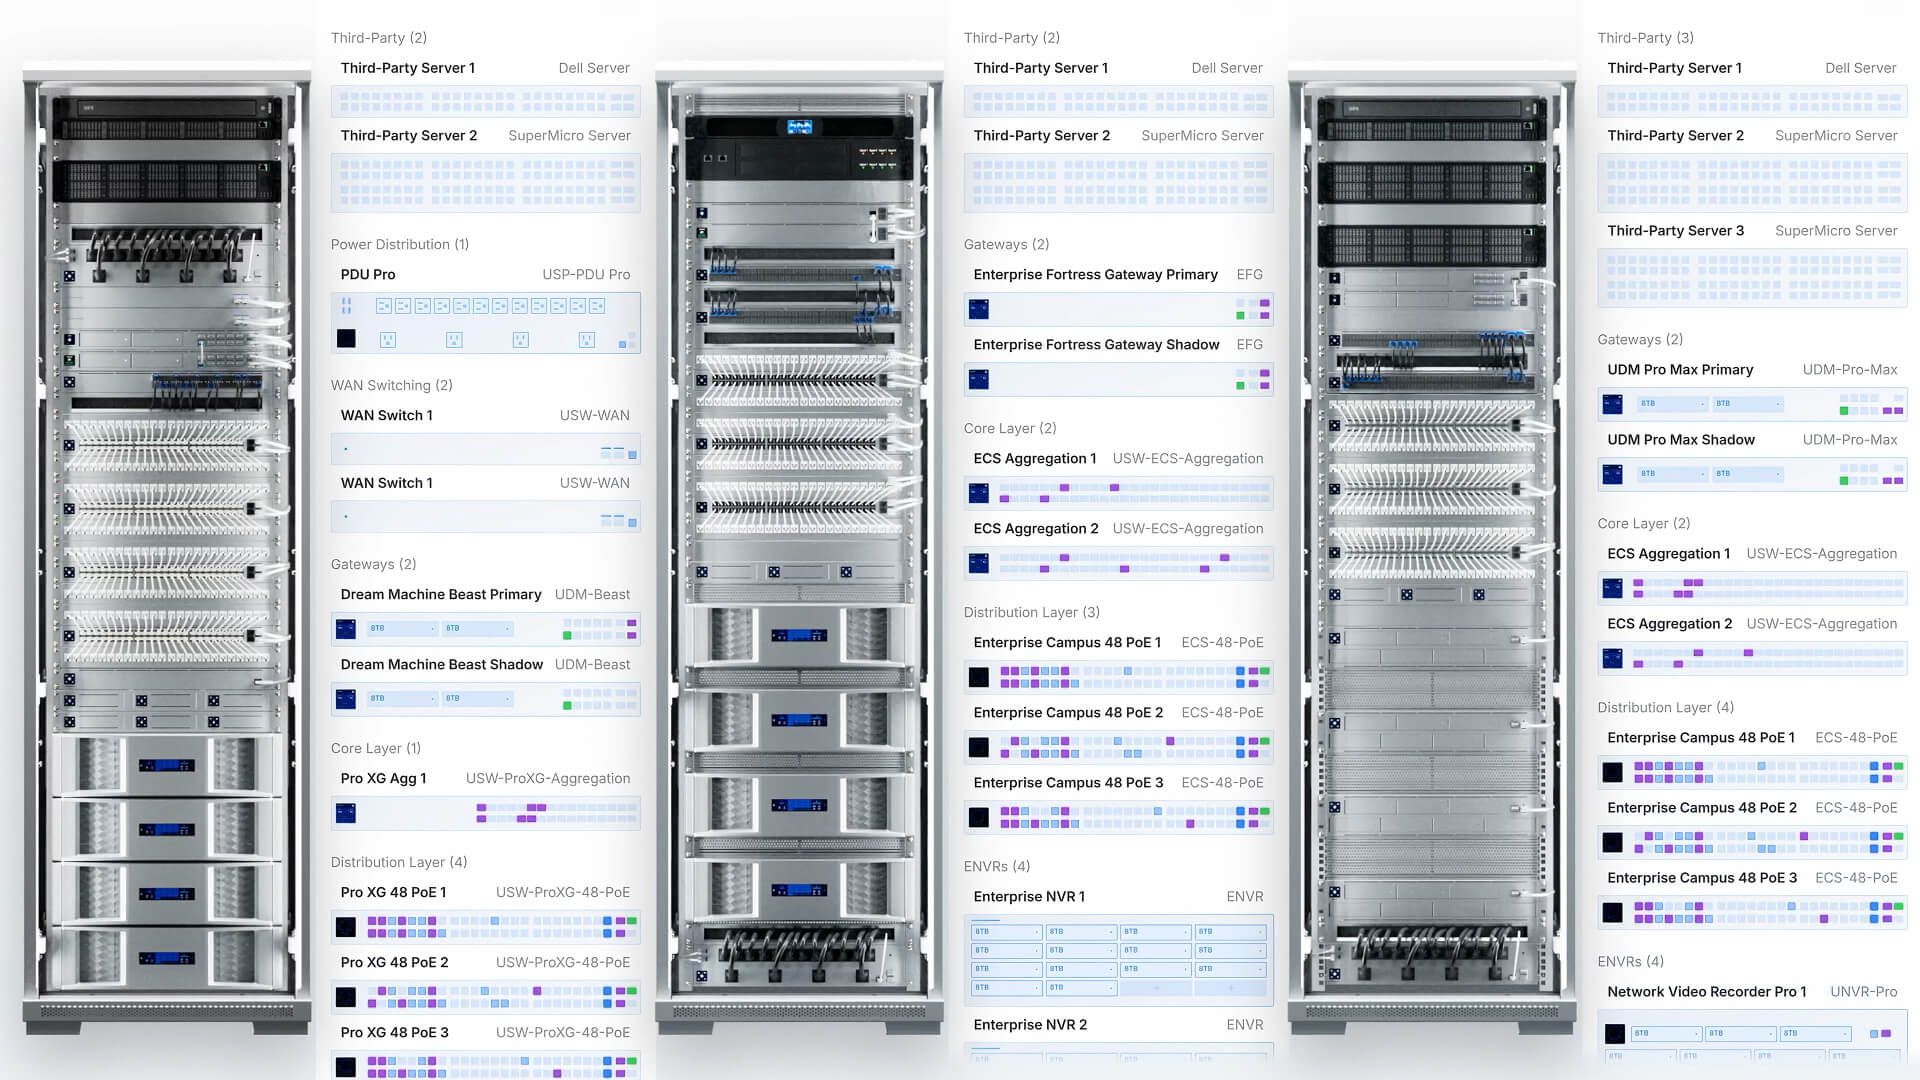Viewport: 1920px width, 1080px height.
Task: Click the Enterprise Fortress Gateway Primary name
Action: point(1096,274)
